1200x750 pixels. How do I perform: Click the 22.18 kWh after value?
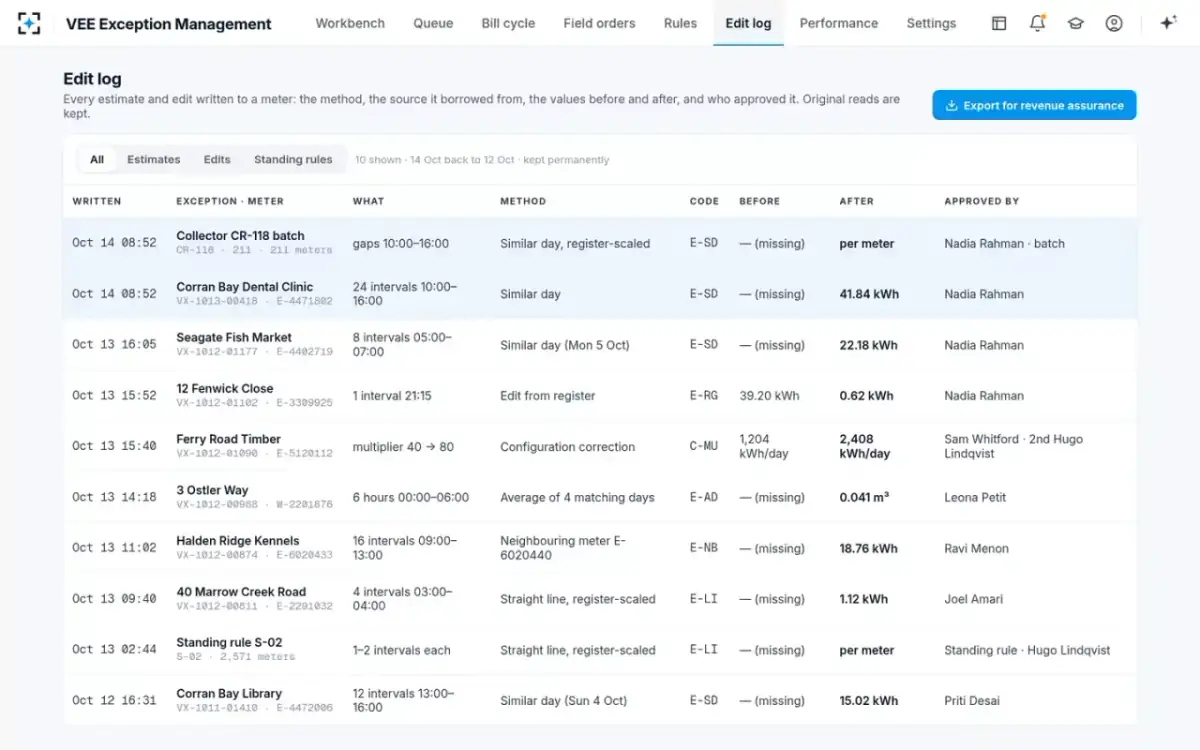(x=868, y=345)
